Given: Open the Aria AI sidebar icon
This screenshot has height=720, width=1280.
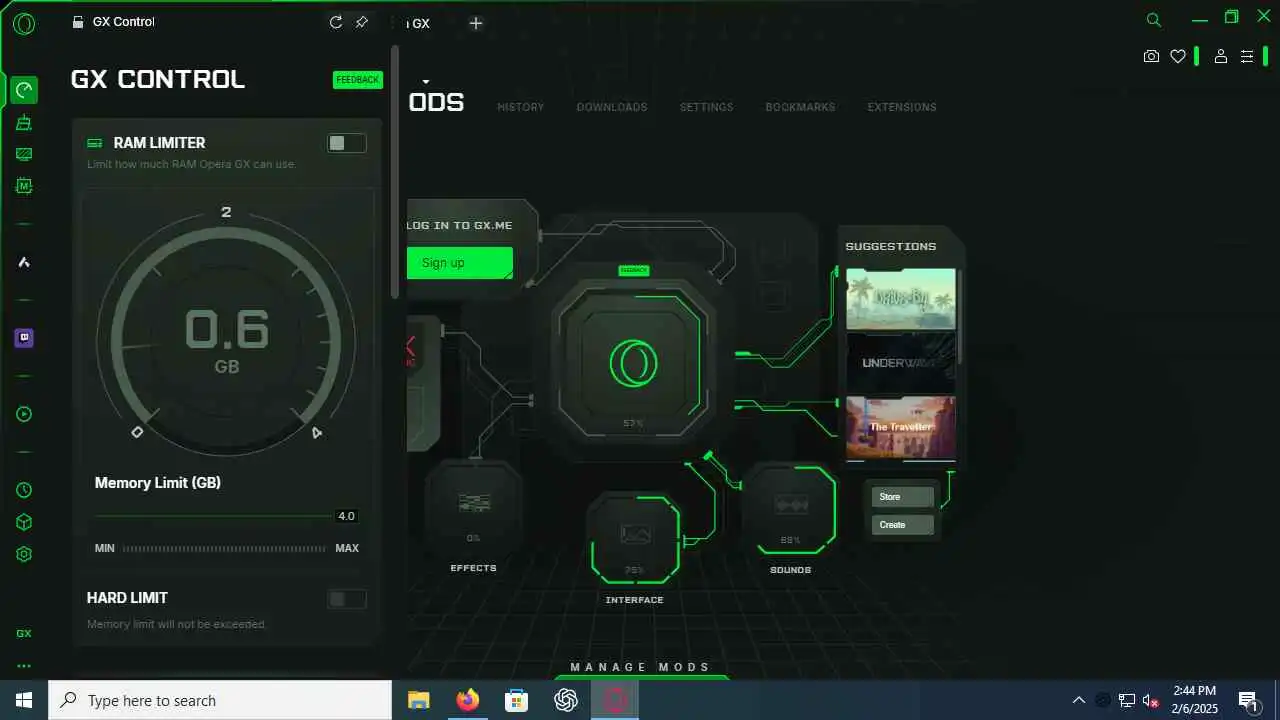Looking at the screenshot, I should [x=24, y=262].
